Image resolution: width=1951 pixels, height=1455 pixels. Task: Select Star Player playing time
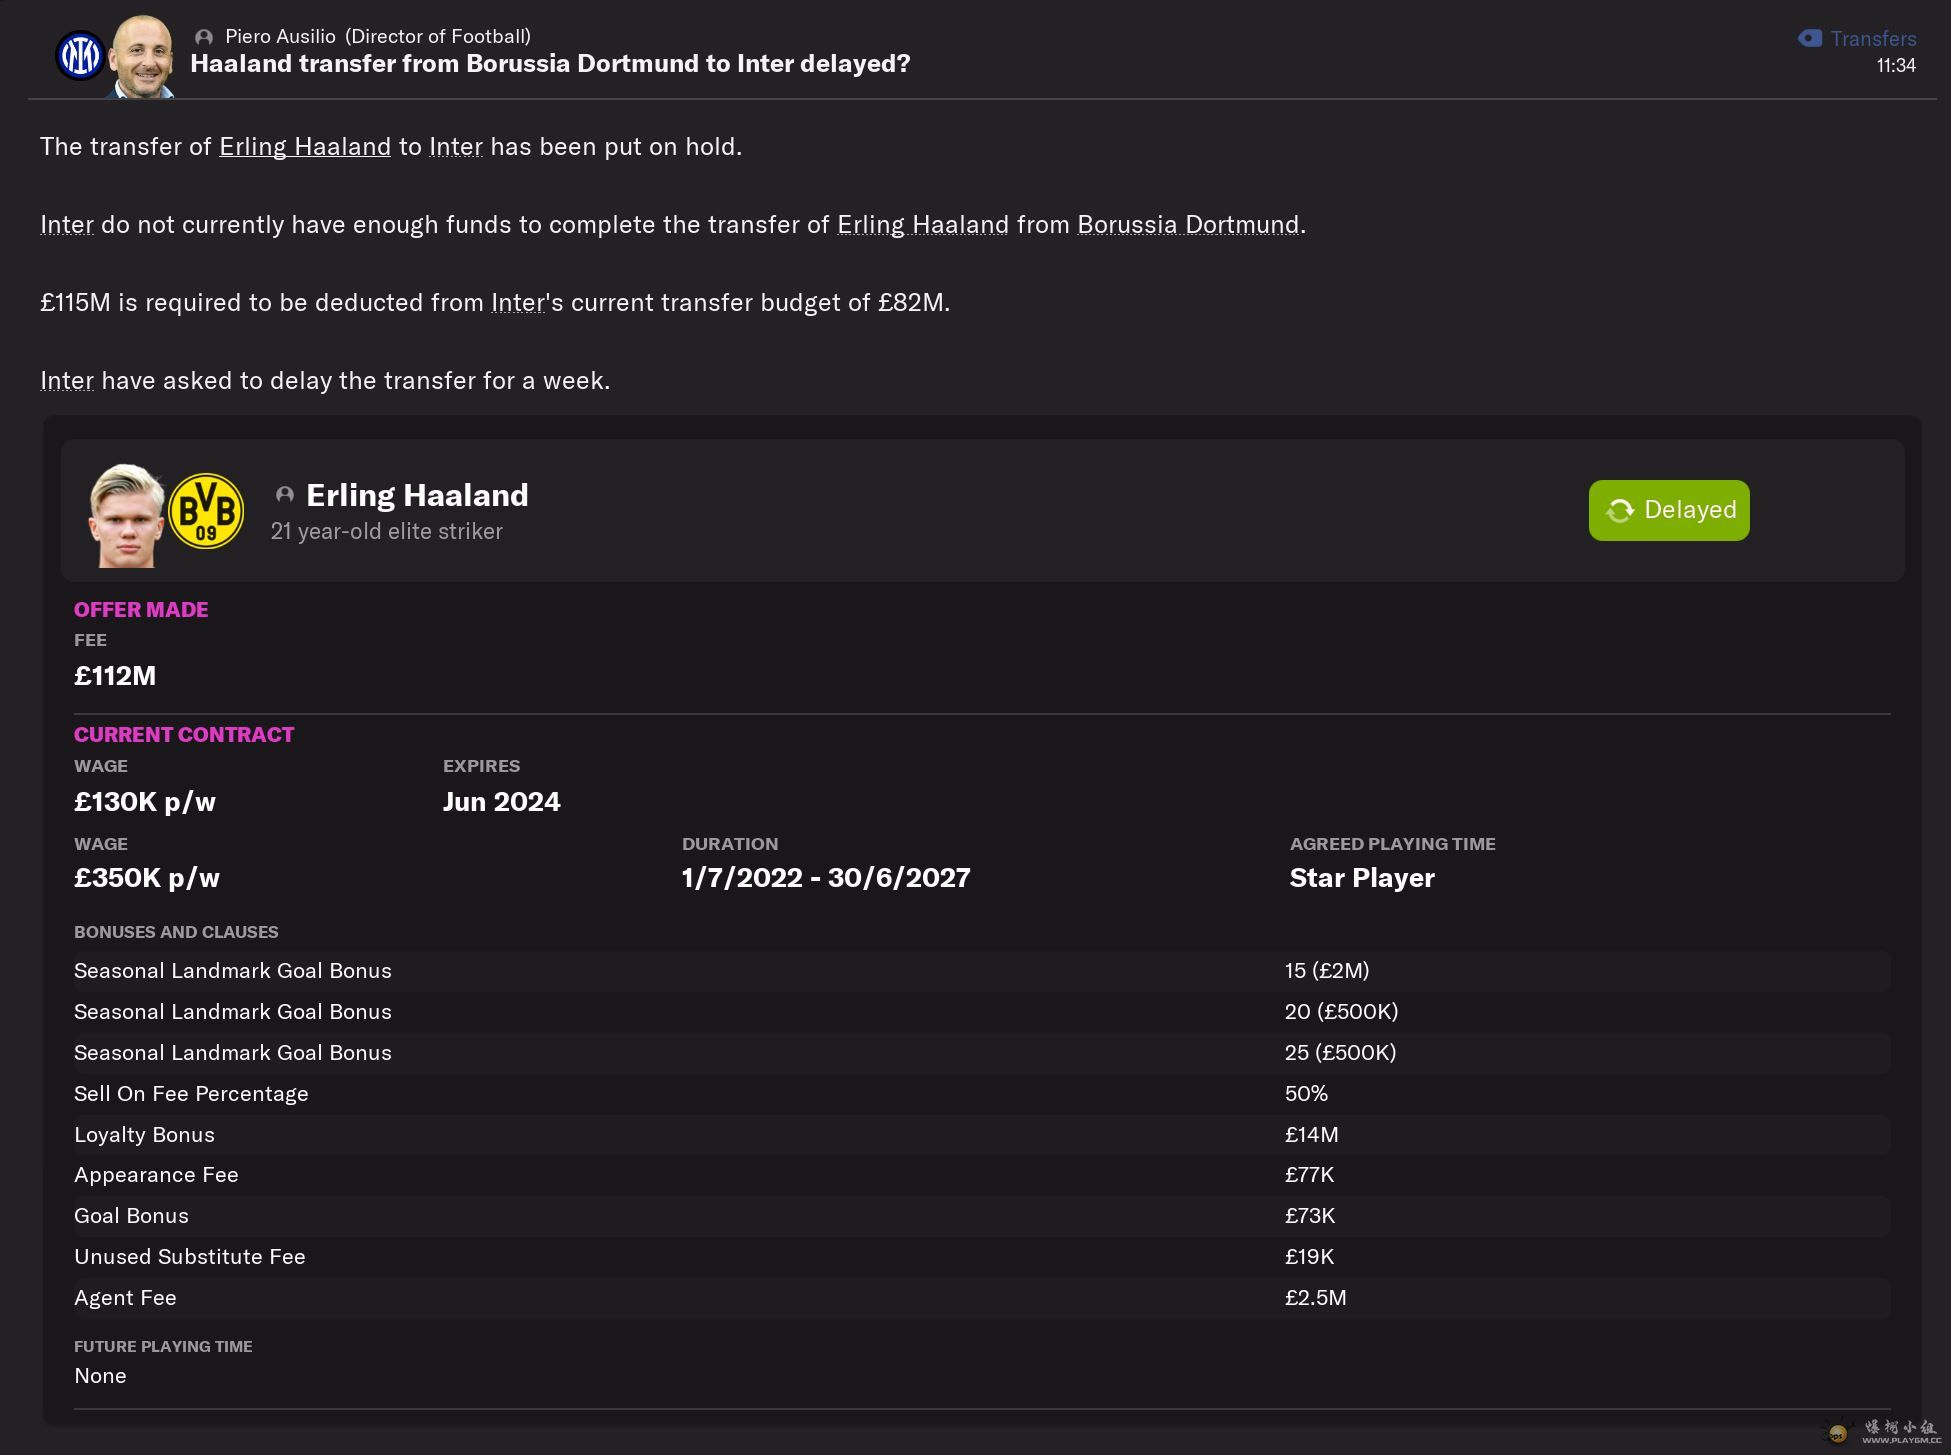pyautogui.click(x=1362, y=878)
